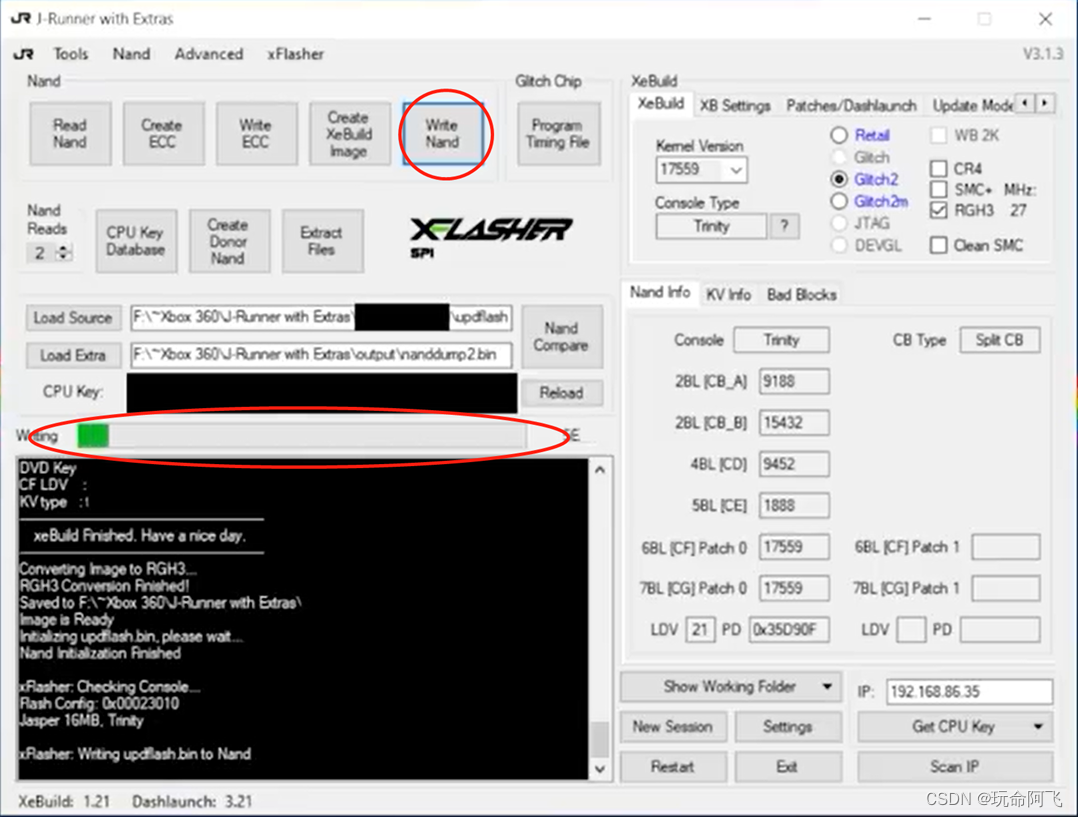Toggle the WB 2K checkbox
The height and width of the screenshot is (817, 1078).
938,135
